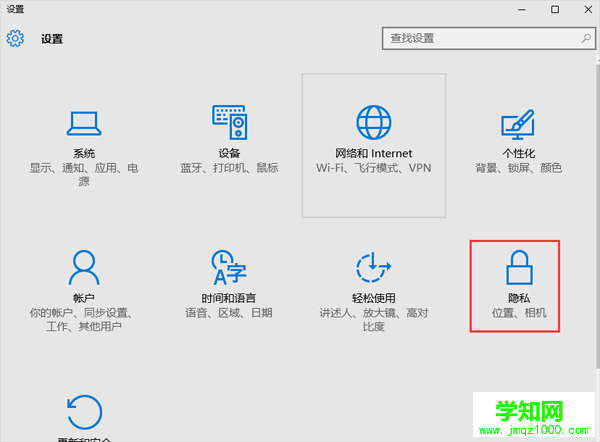Open the Ease of Access (轻松使用) icon

pyautogui.click(x=373, y=267)
